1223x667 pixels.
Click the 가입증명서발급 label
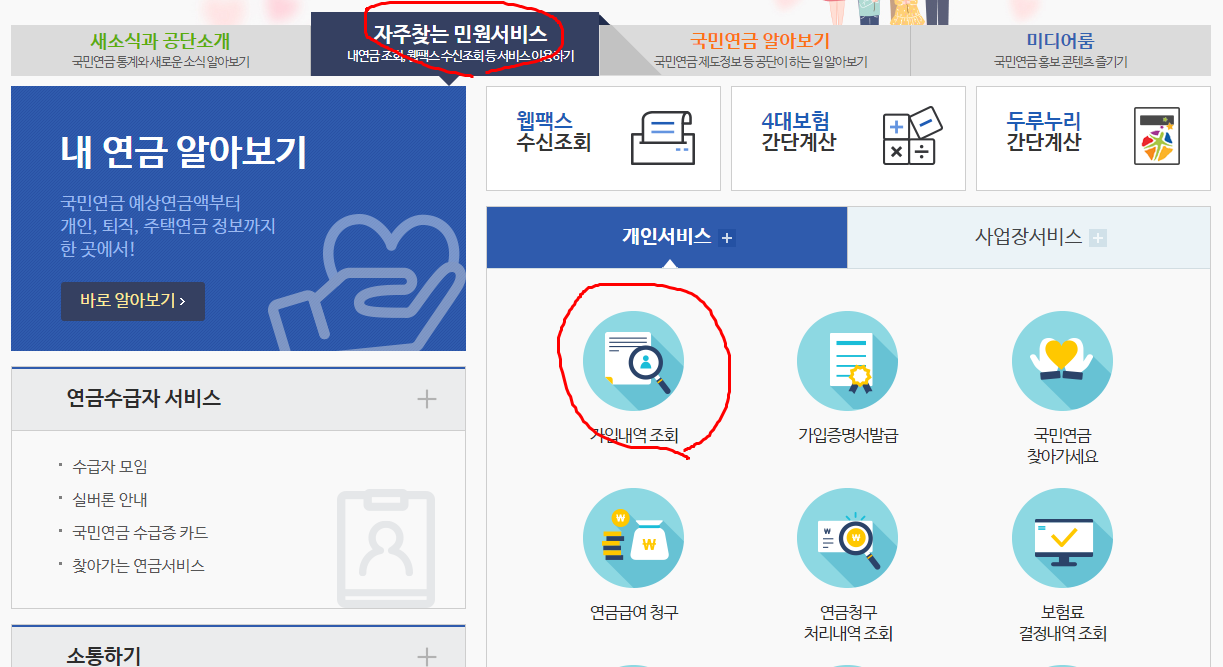[848, 436]
